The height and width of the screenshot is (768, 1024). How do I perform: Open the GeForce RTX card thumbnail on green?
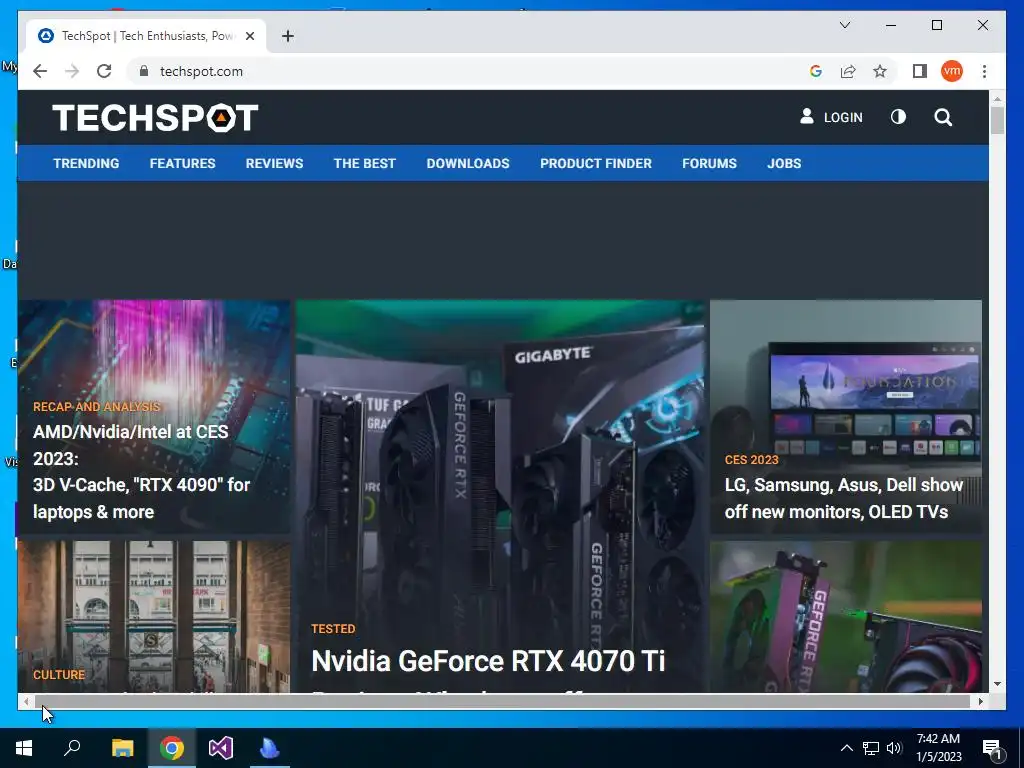(x=846, y=616)
